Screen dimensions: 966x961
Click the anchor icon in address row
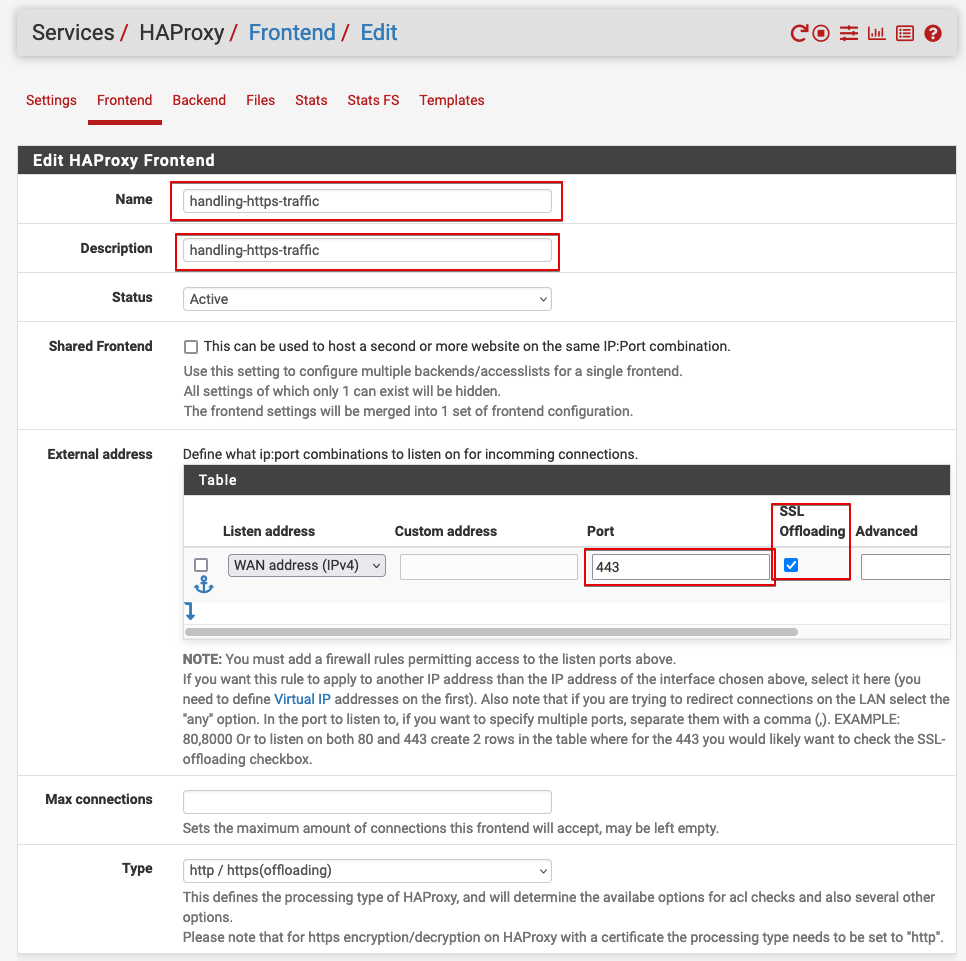(204, 585)
